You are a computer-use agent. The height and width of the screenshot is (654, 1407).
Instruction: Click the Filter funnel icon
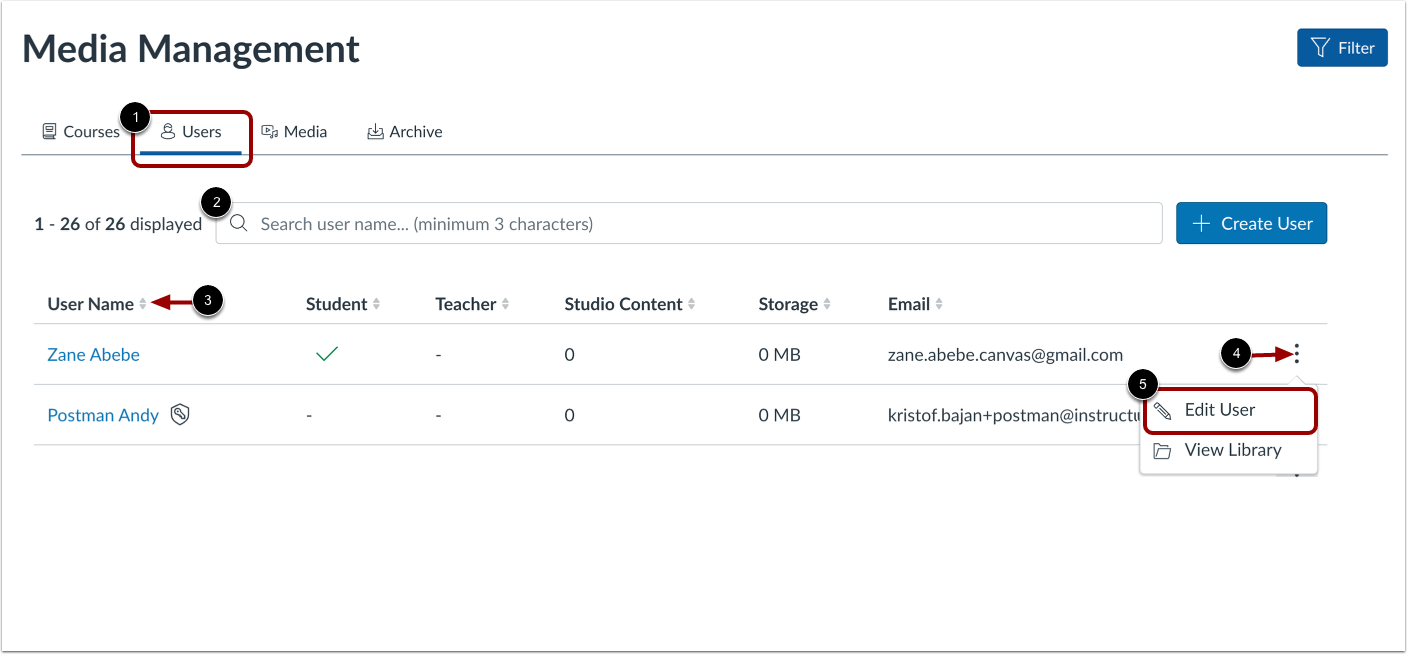(x=1322, y=47)
